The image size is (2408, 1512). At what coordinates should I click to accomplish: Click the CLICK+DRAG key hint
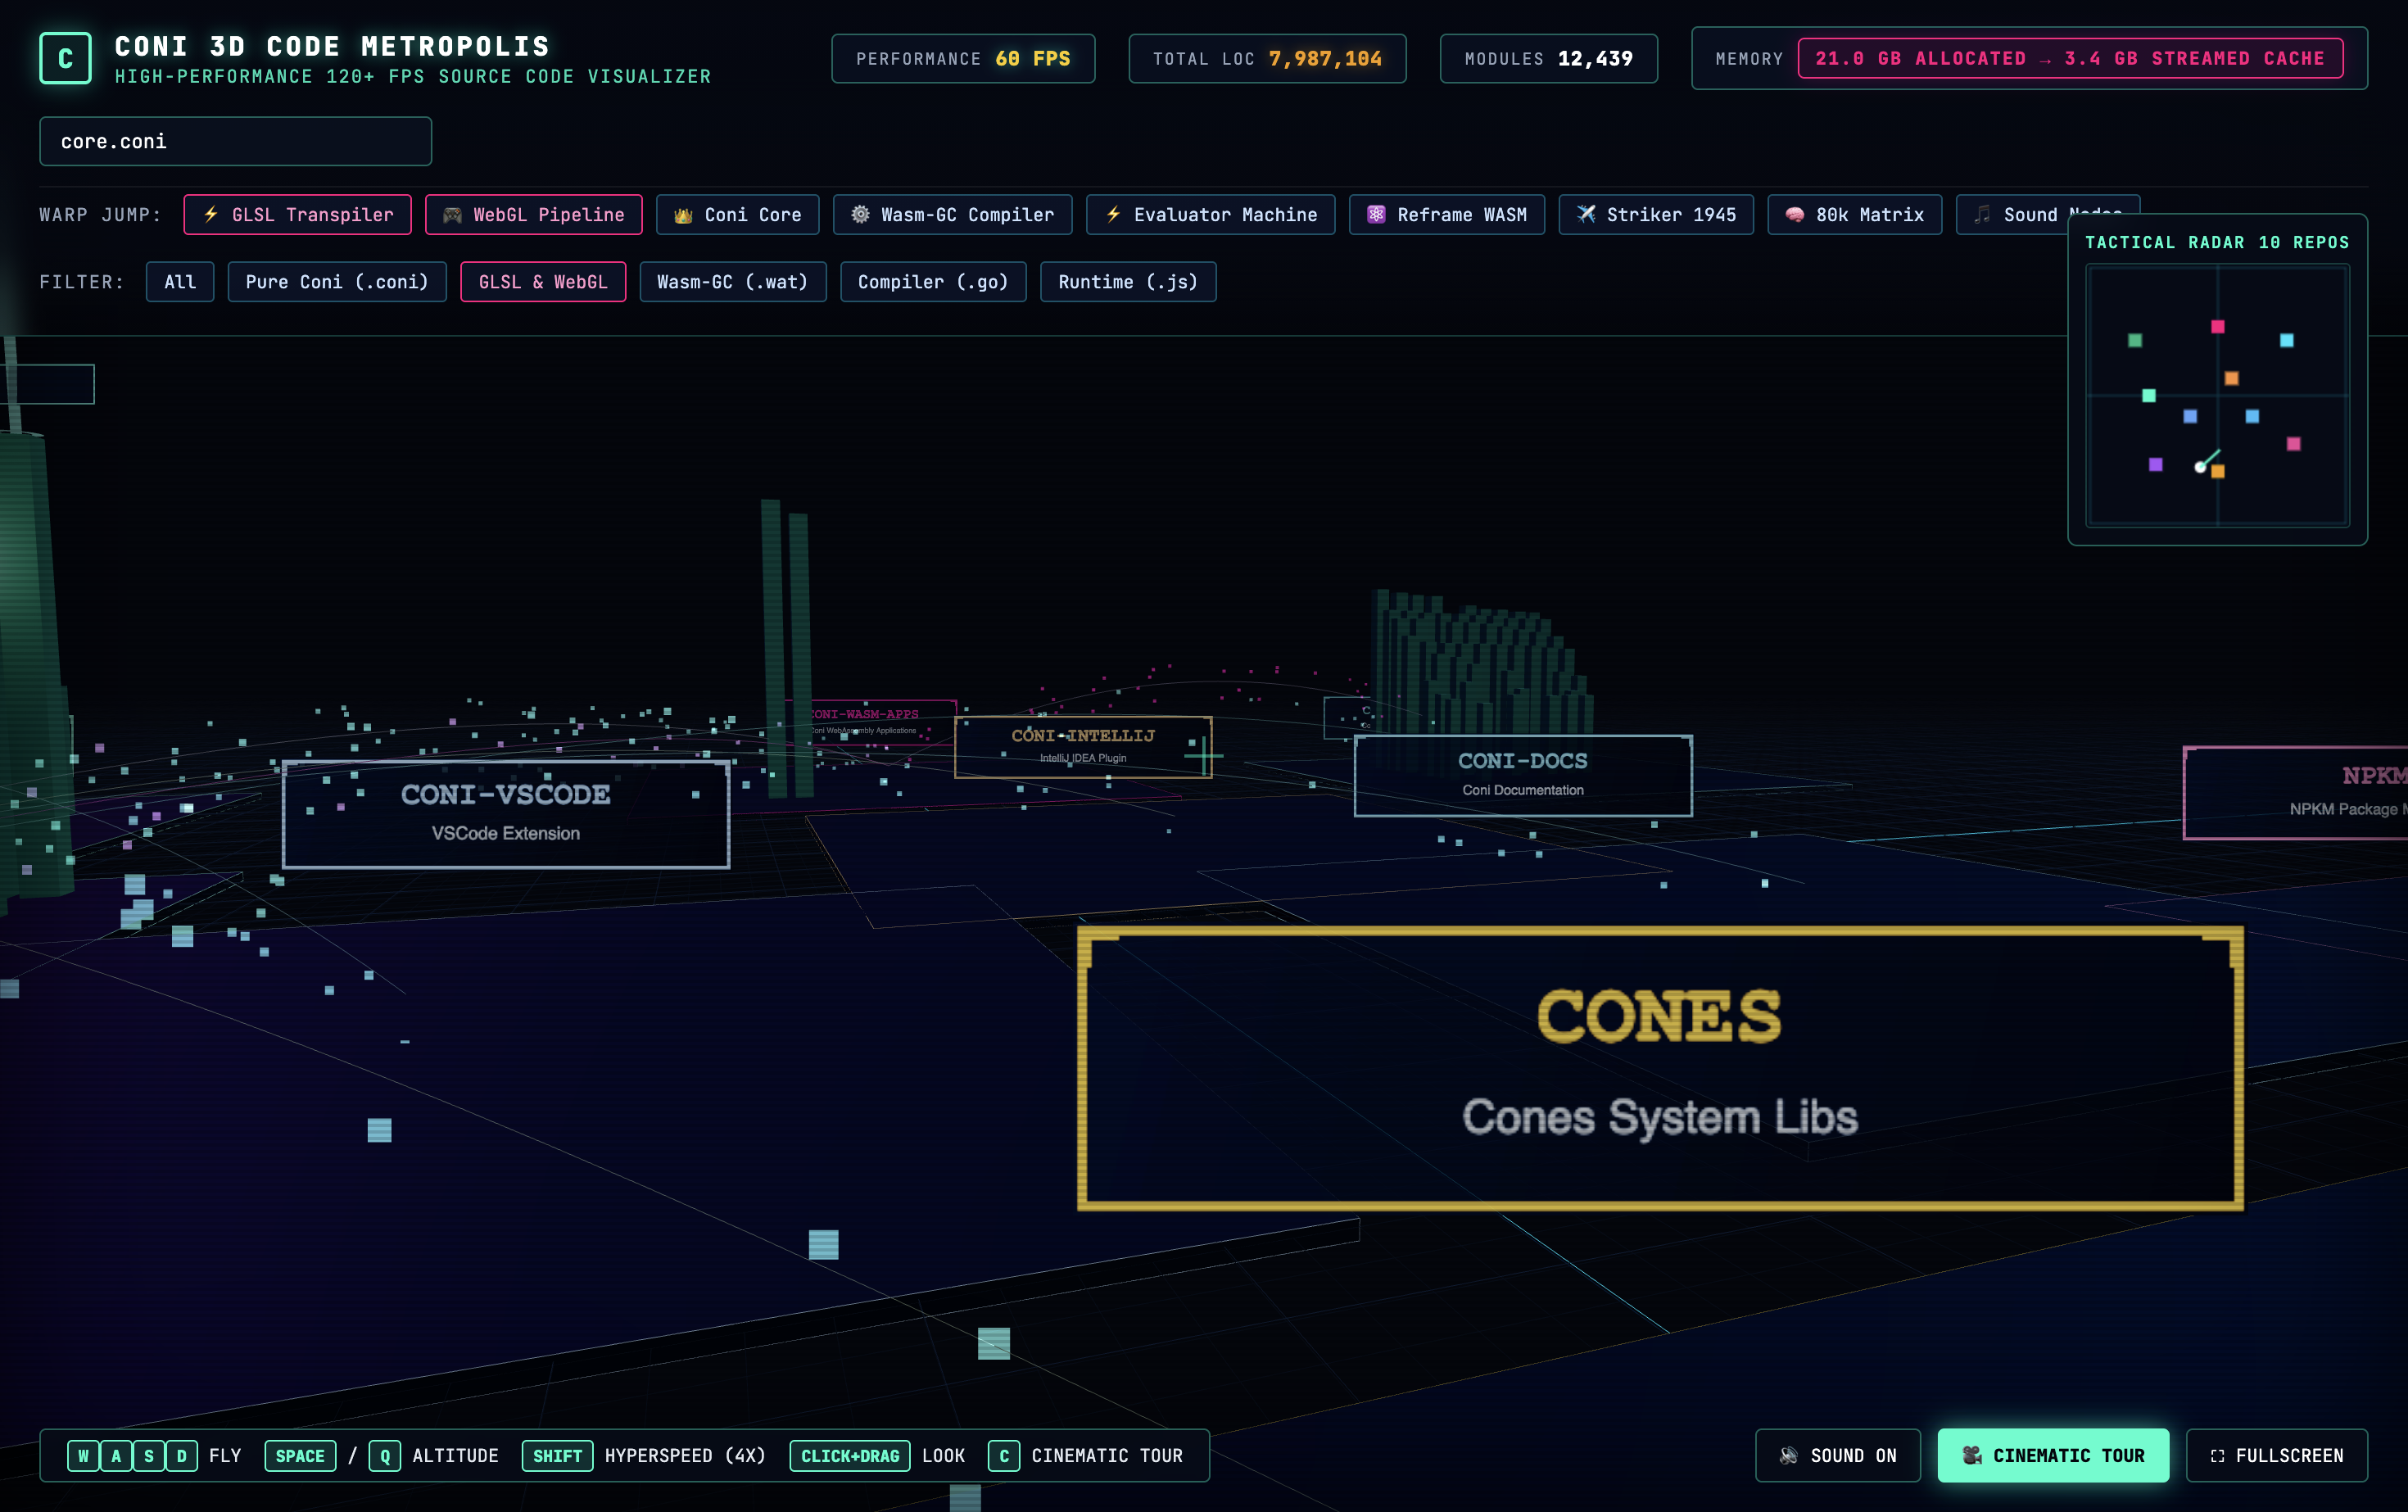pyautogui.click(x=850, y=1455)
